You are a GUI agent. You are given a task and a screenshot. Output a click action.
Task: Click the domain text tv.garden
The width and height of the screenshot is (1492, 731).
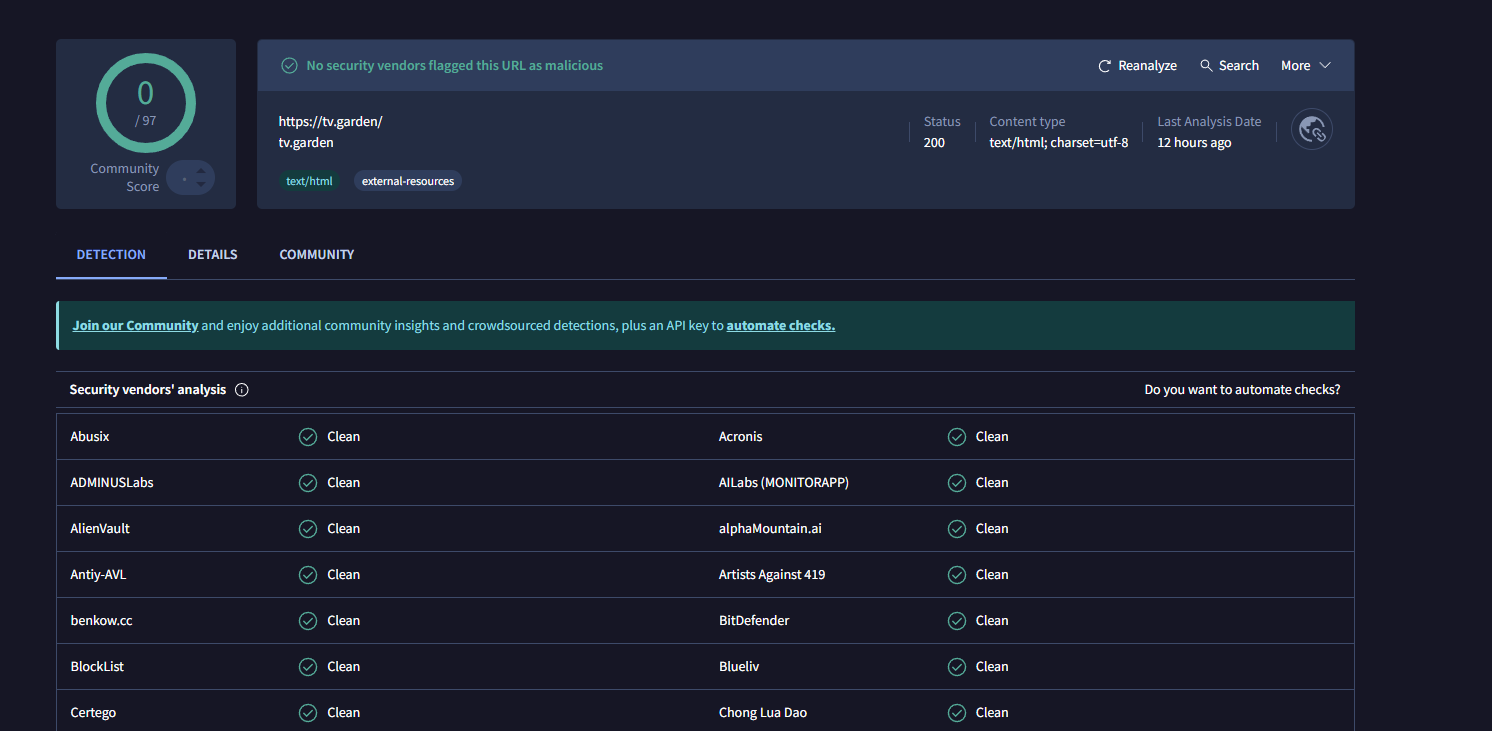click(306, 143)
